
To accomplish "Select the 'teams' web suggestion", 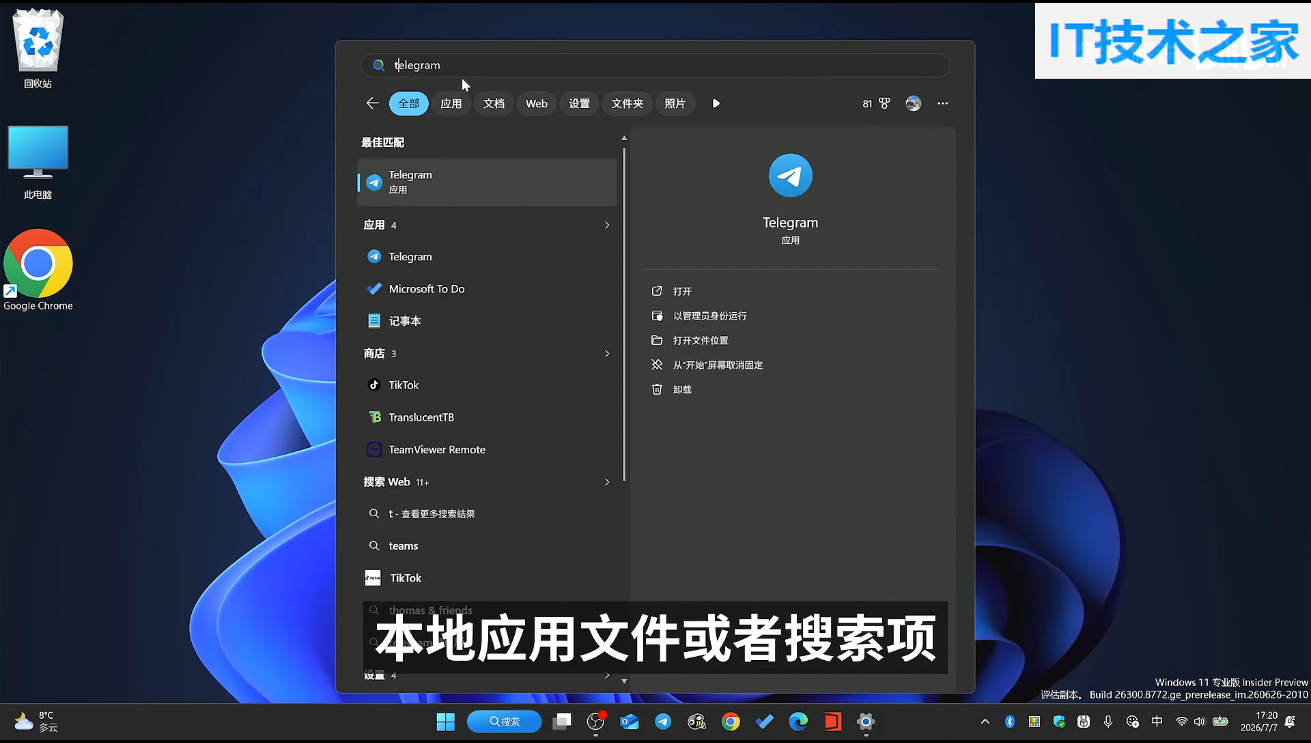I will point(487,546).
